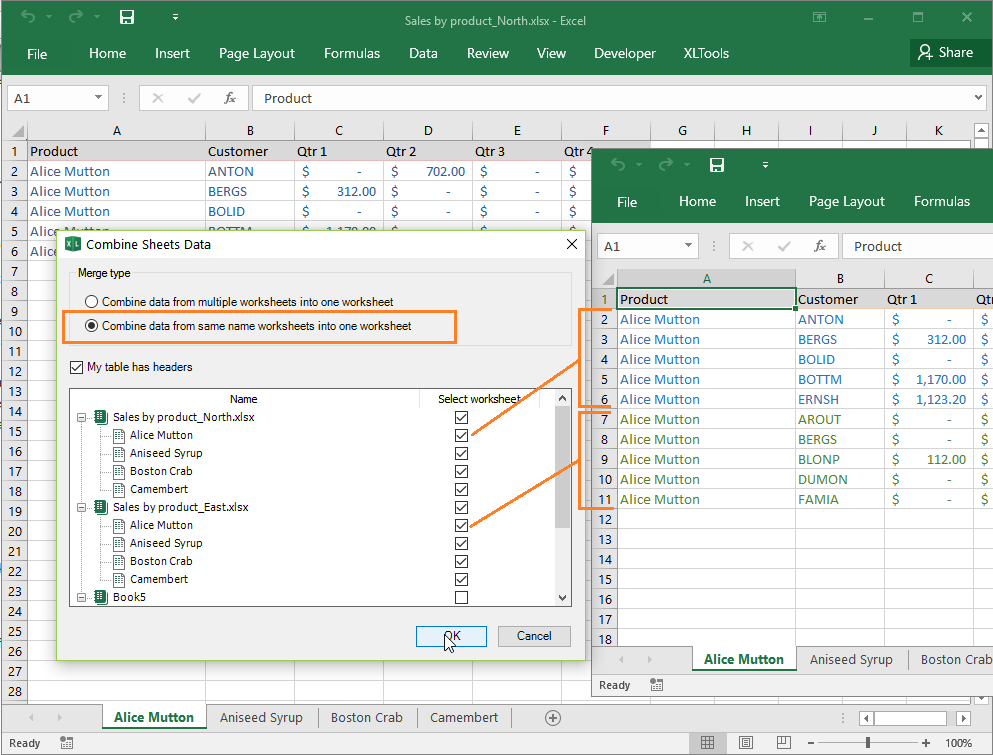Screen dimensions: 993x755
Task: Expand the Book5 tree node
Action: tap(81, 597)
